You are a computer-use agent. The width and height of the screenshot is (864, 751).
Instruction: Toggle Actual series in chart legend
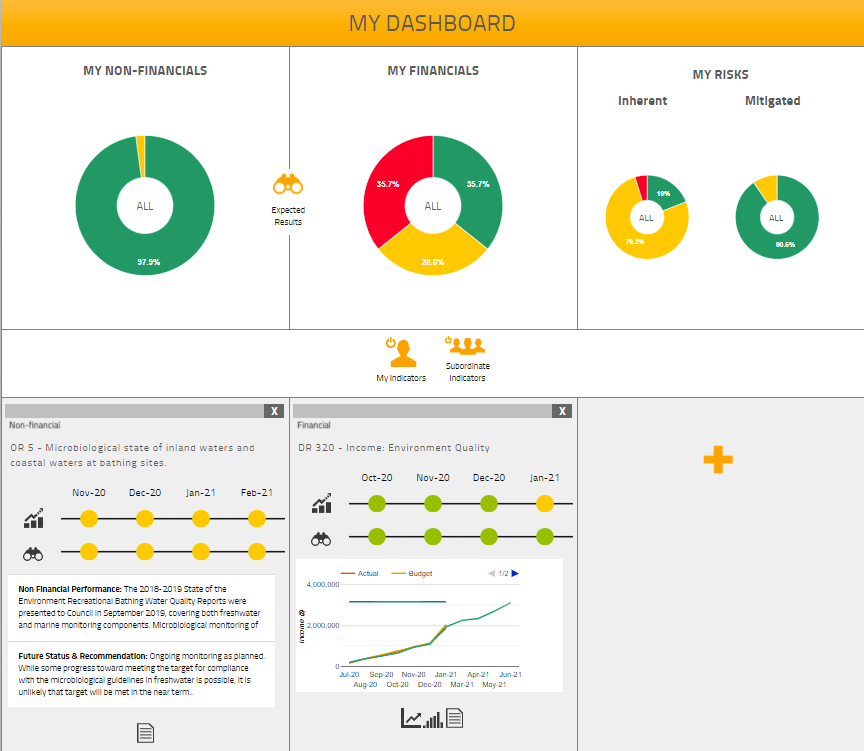pos(360,574)
